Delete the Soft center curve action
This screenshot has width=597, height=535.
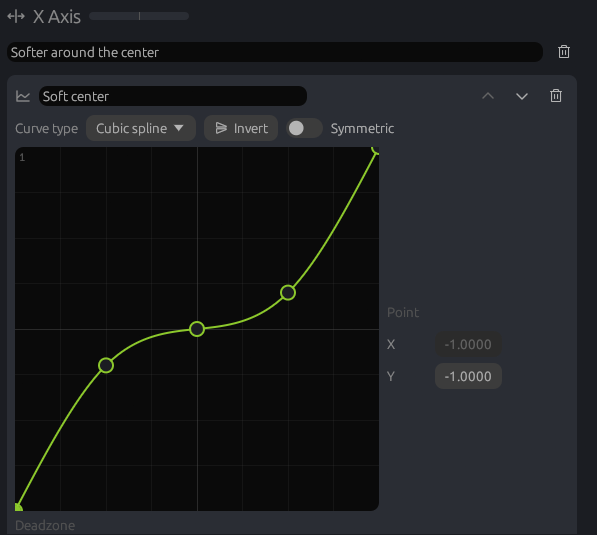tap(555, 96)
